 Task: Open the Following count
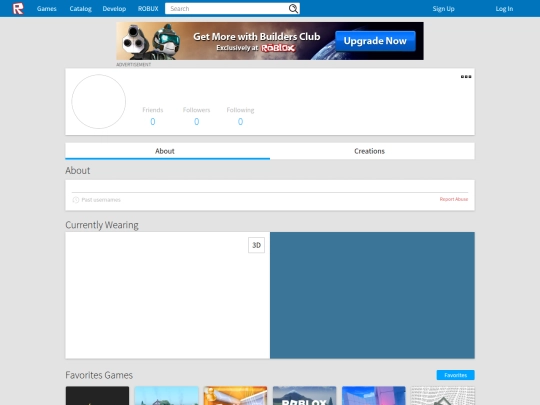click(240, 122)
